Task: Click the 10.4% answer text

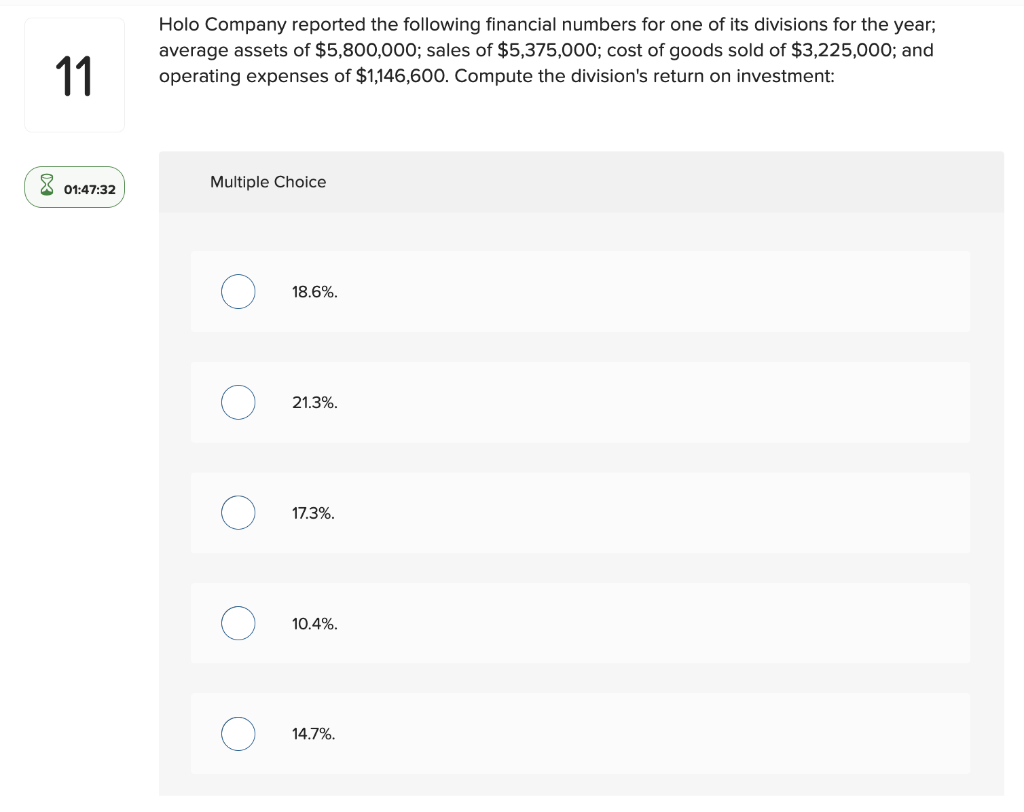Action: [x=315, y=624]
